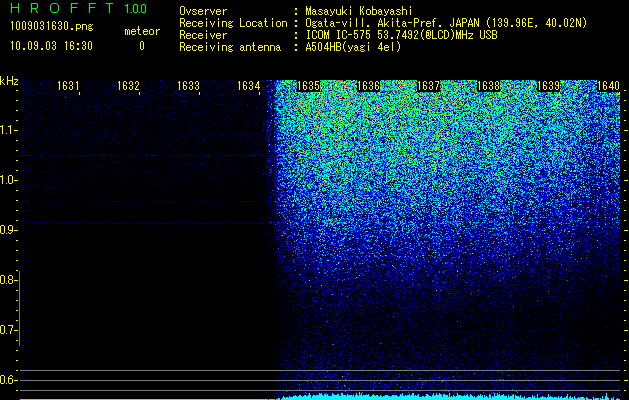
Task: Select the file name 1009031630.png
Action: [52, 26]
